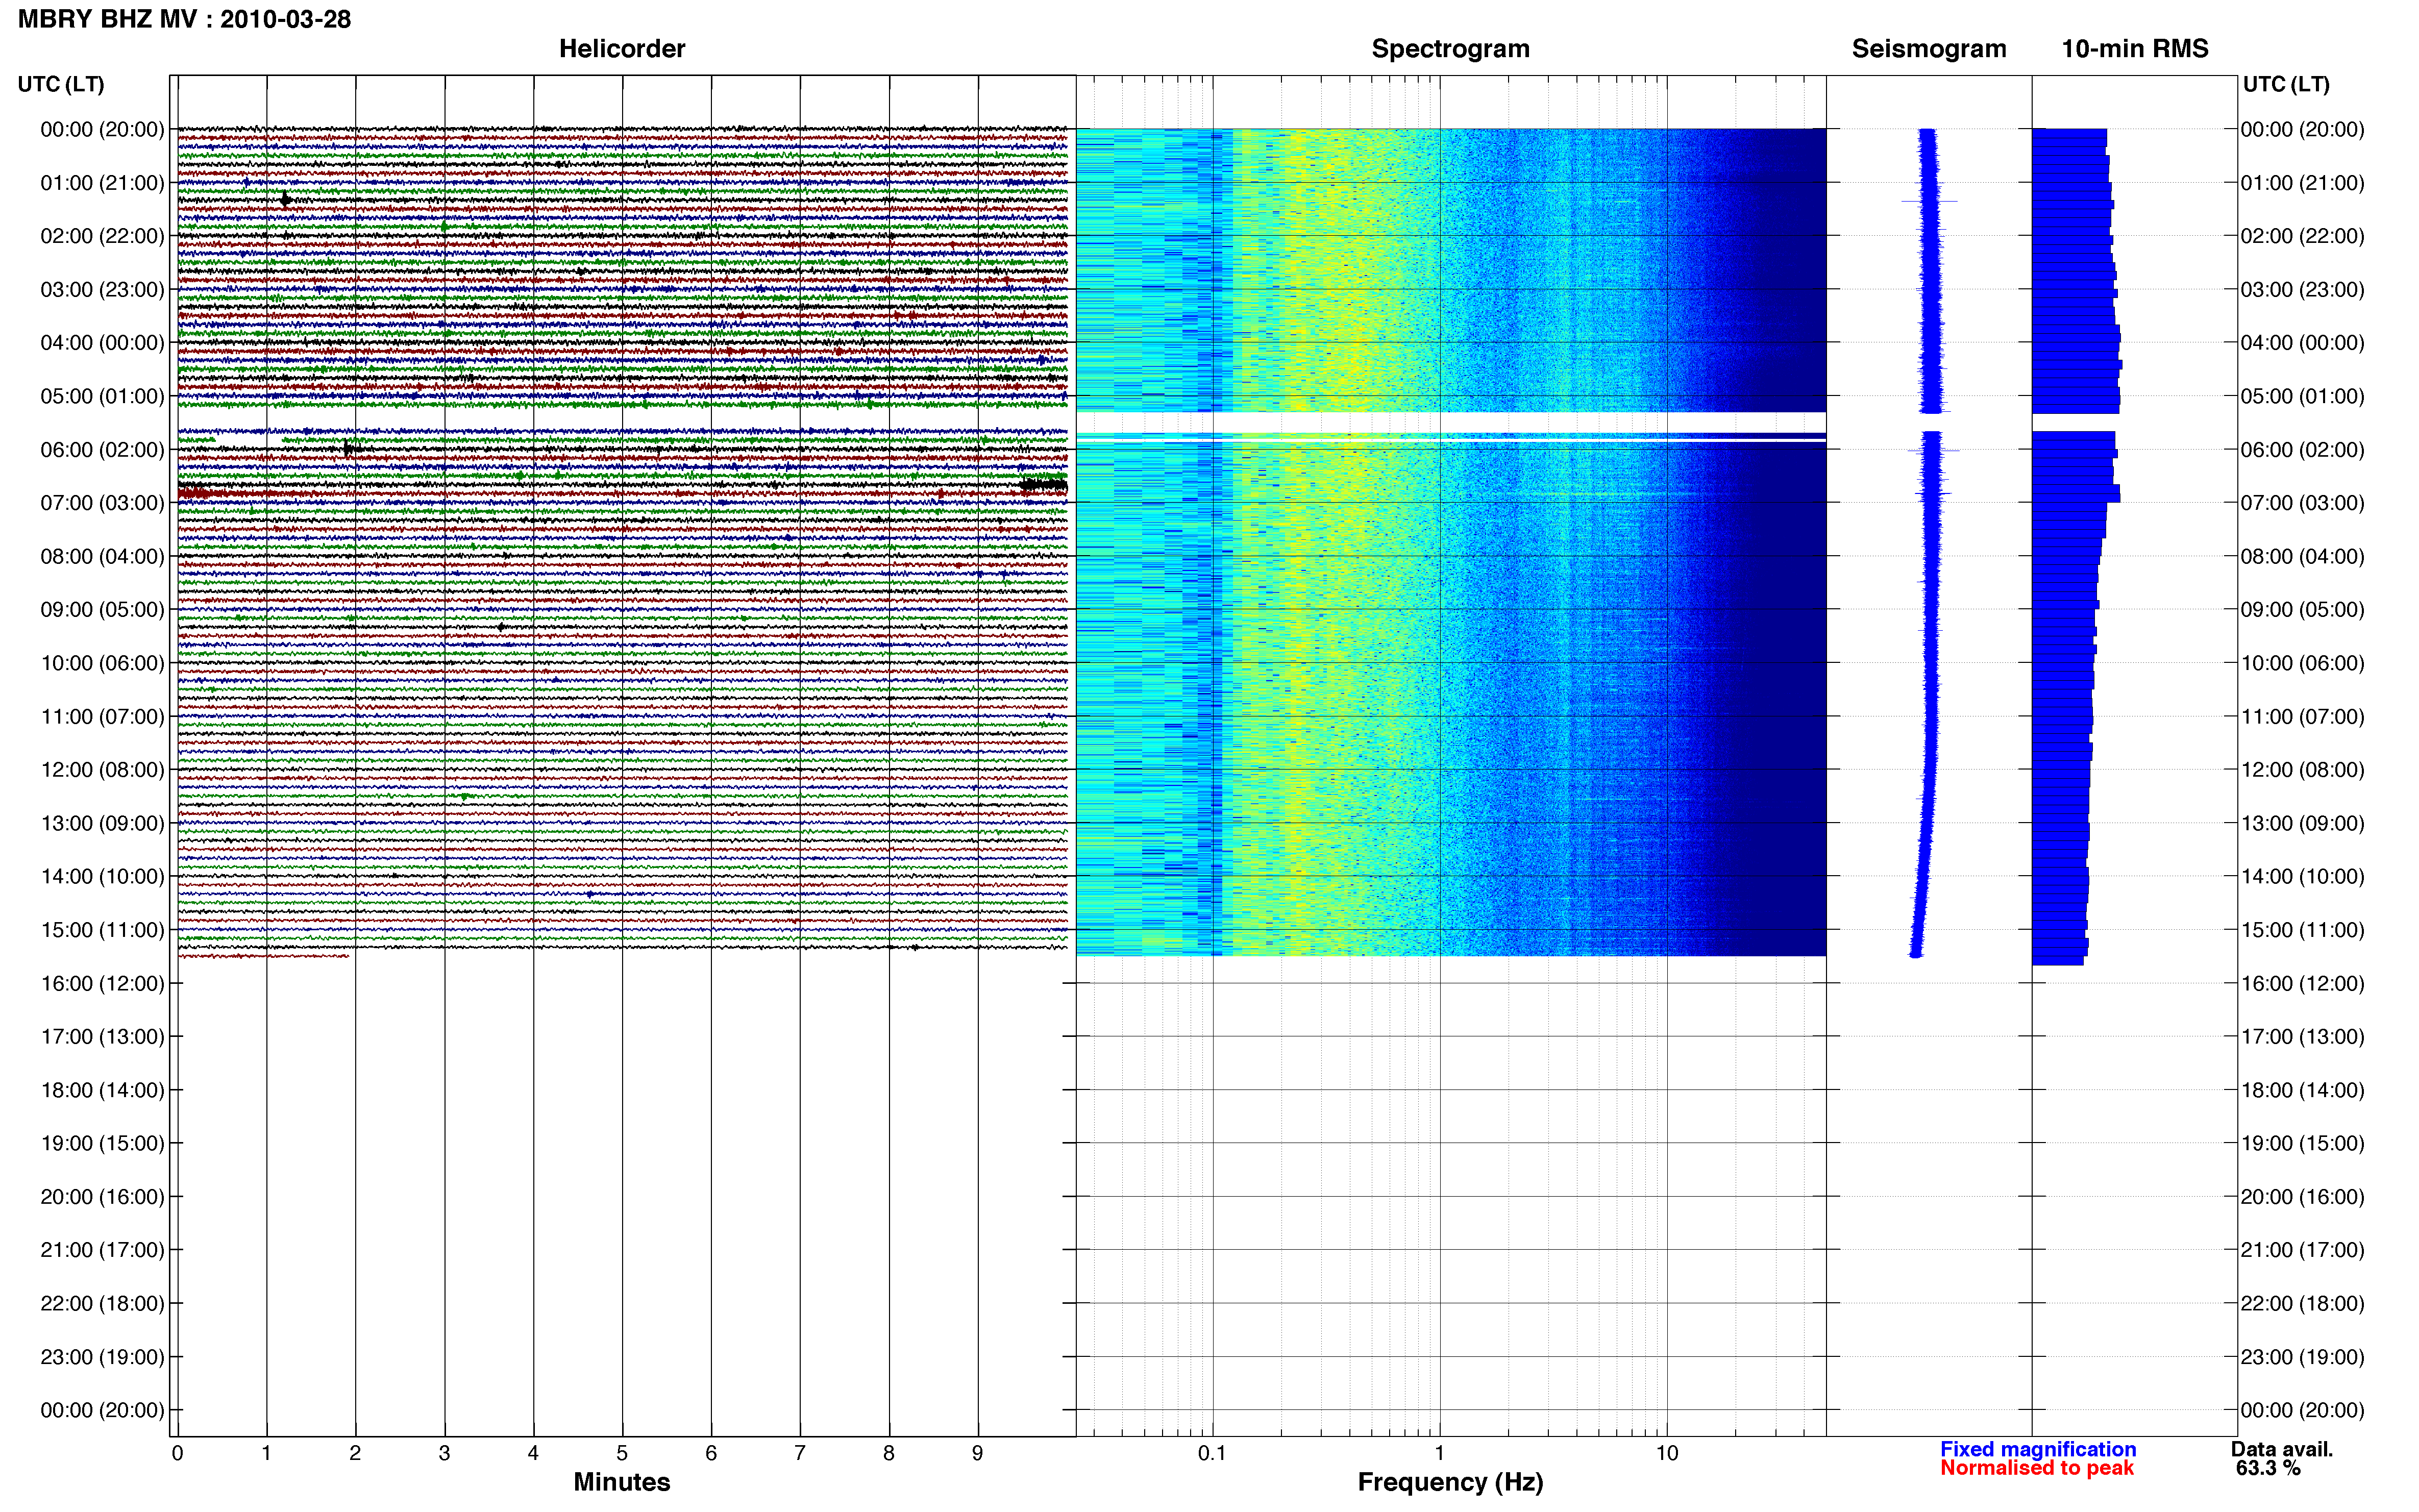Click spectrogram frequency tick '10'
This screenshot has height=1512, width=2419.
click(1666, 1453)
